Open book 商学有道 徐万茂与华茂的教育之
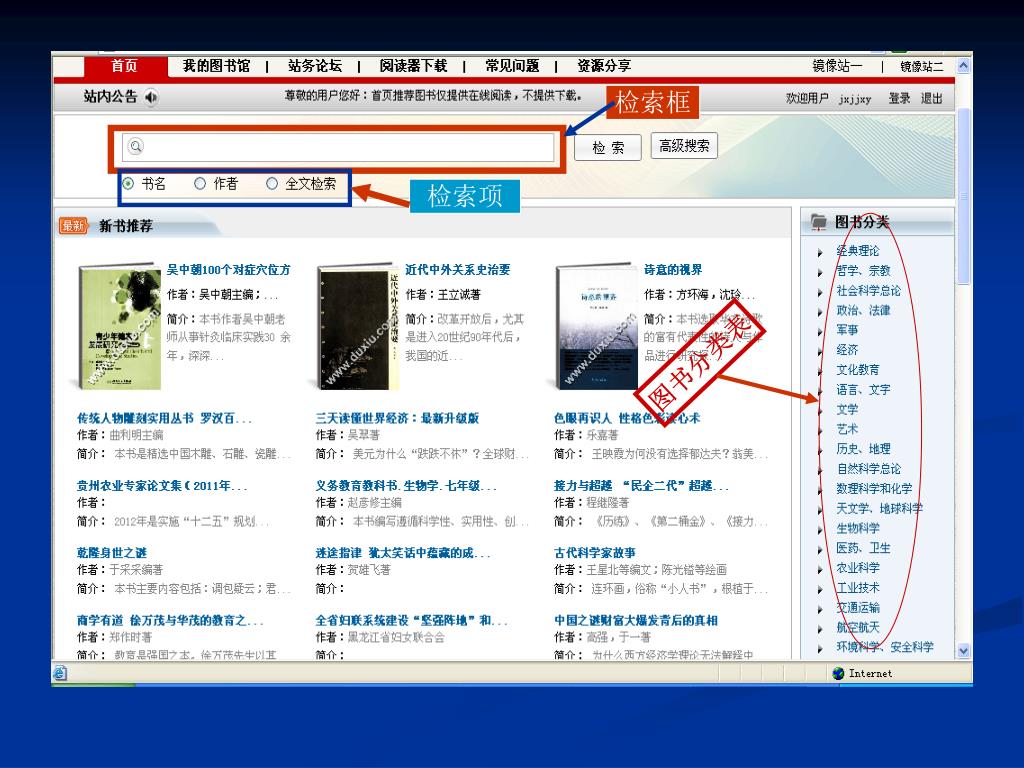Image resolution: width=1024 pixels, height=768 pixels. pyautogui.click(x=170, y=620)
